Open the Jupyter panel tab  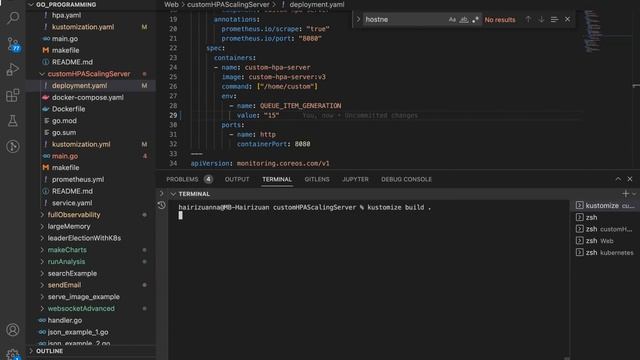[355, 179]
